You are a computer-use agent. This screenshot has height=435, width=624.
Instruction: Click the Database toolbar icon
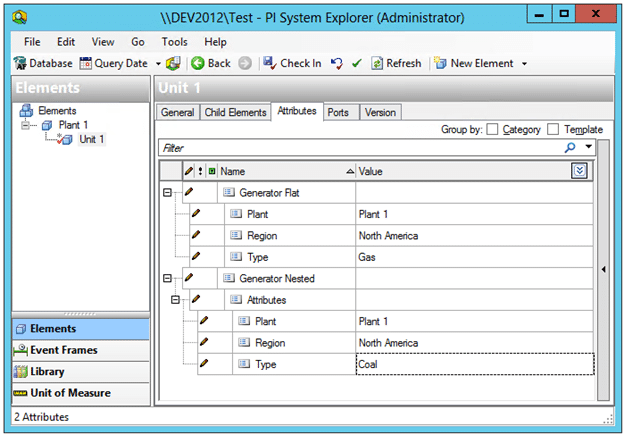click(20, 63)
